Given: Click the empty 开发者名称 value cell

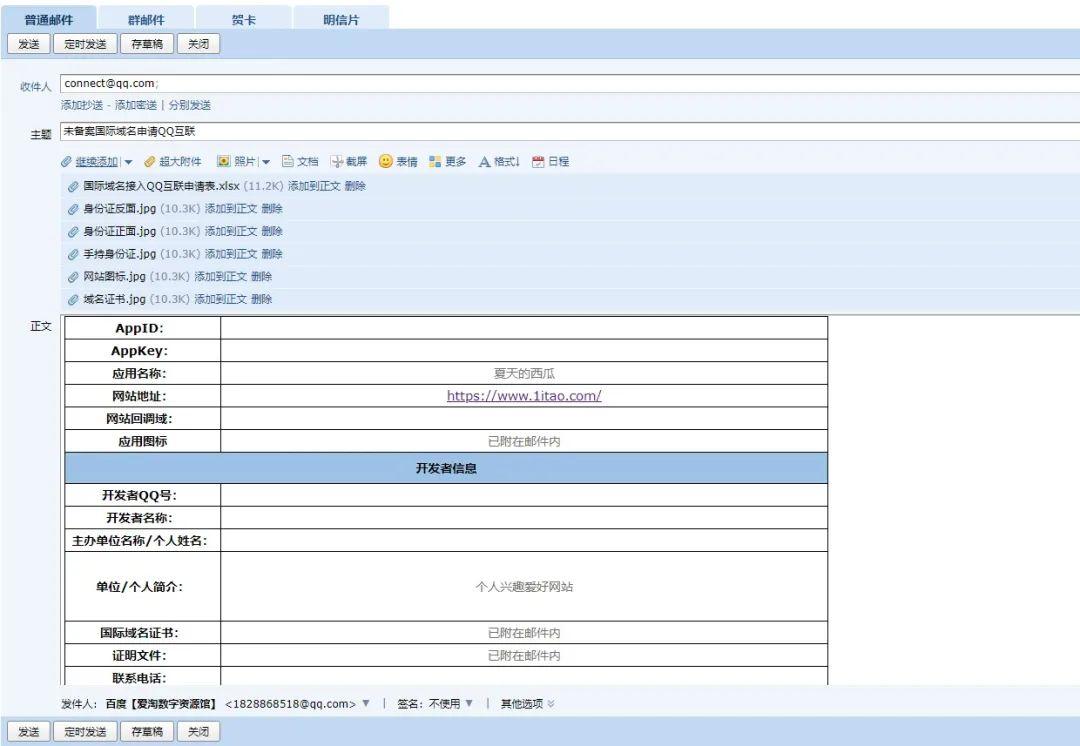Looking at the screenshot, I should tap(524, 518).
